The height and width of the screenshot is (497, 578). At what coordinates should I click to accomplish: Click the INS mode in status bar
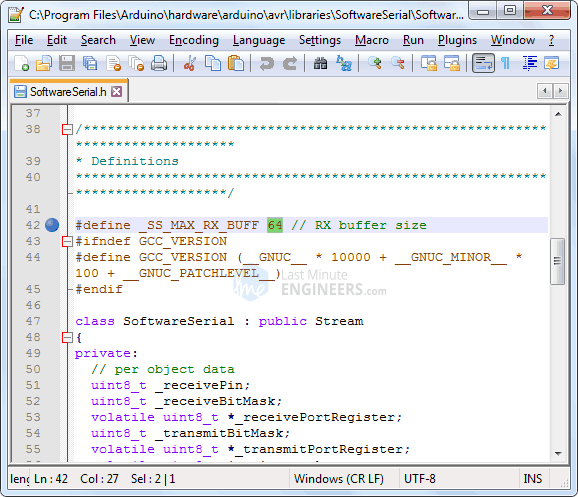pos(533,479)
